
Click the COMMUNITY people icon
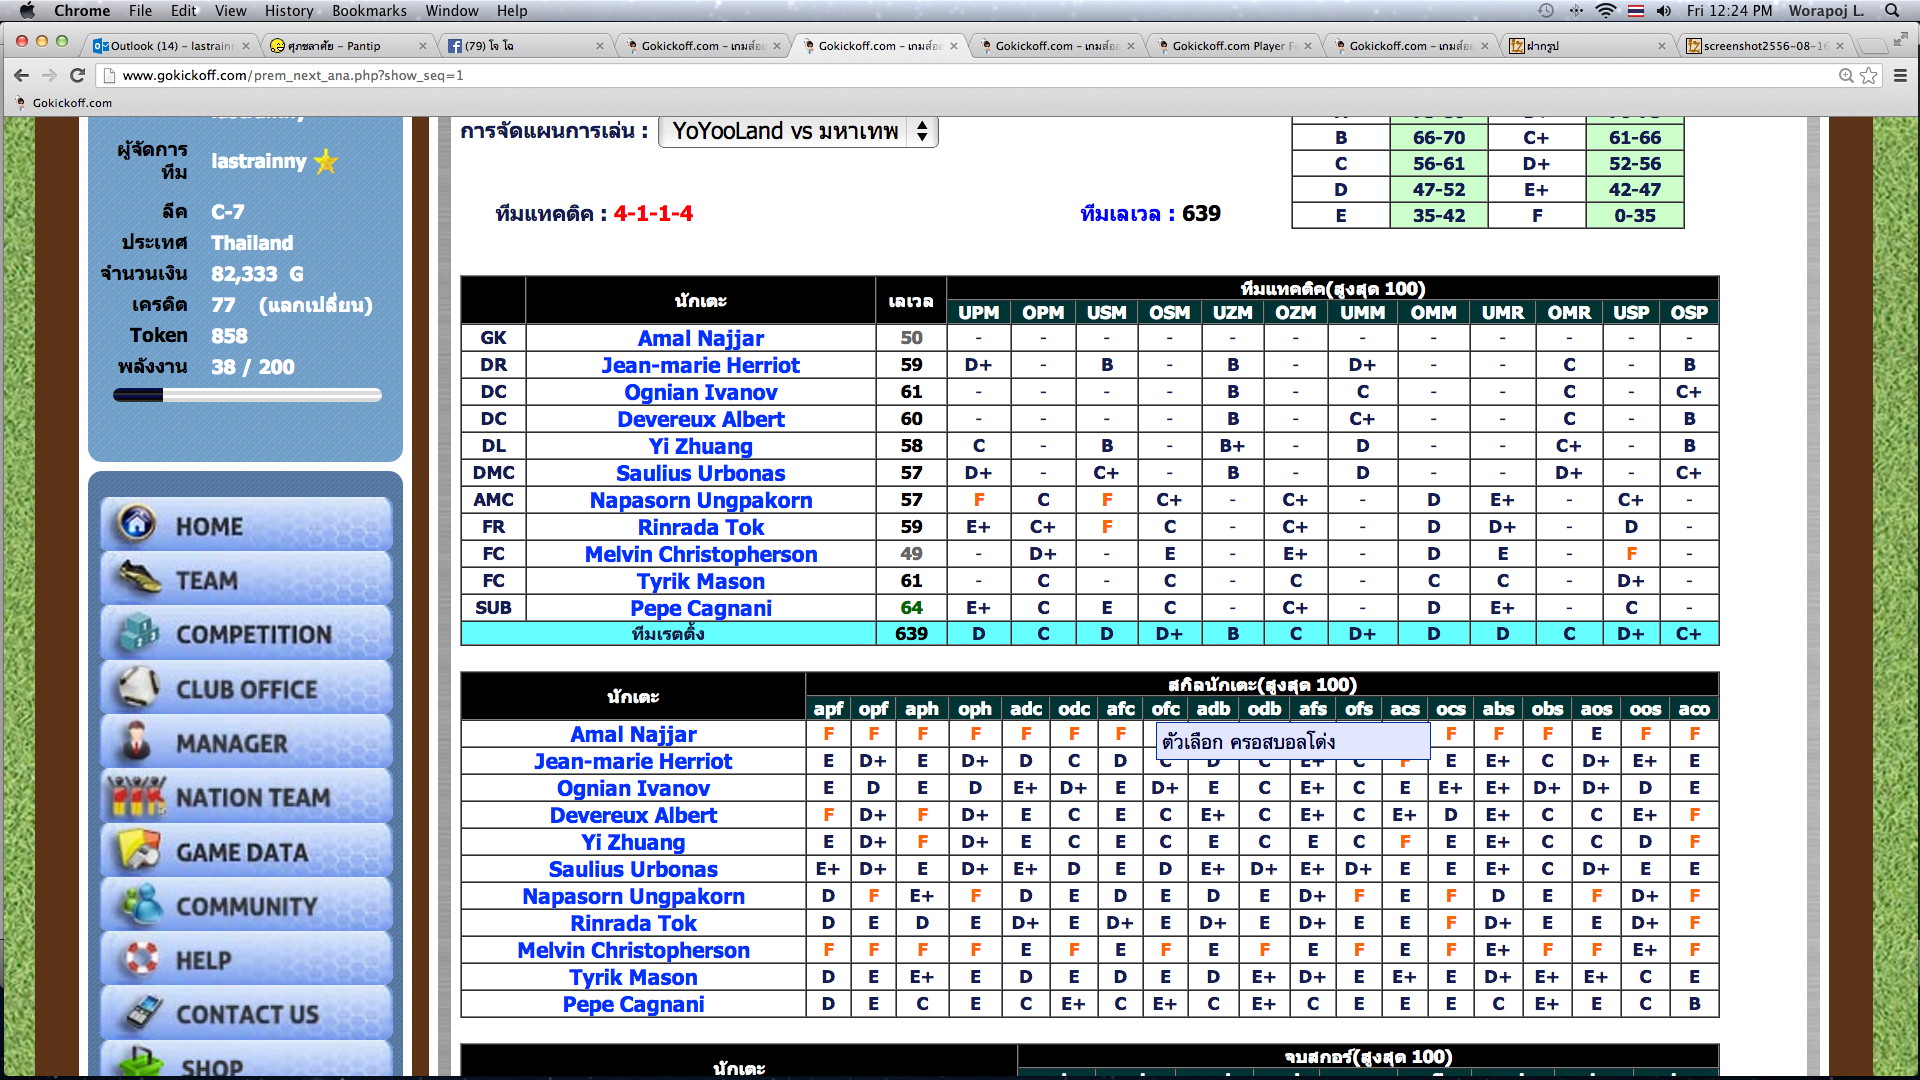pos(141,905)
